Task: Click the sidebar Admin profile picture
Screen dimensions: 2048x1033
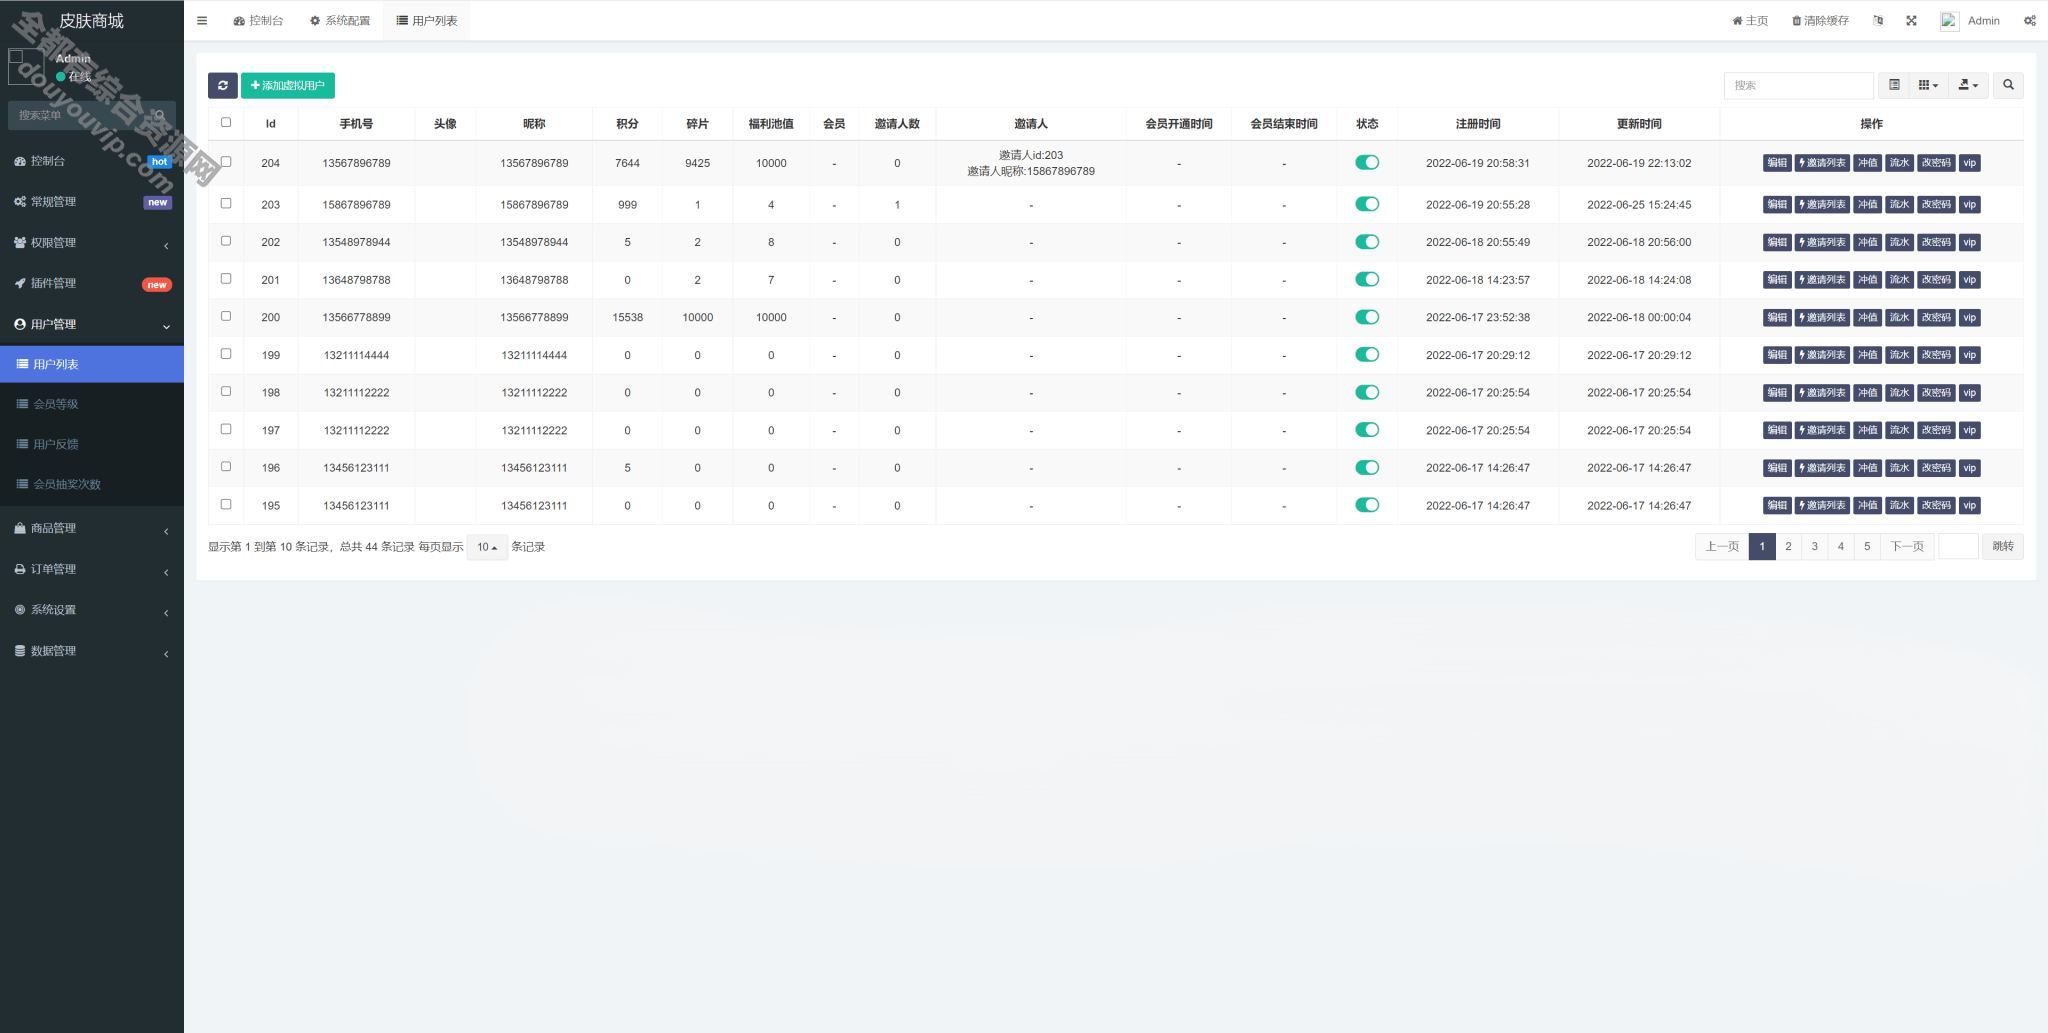Action: pyautogui.click(x=26, y=66)
